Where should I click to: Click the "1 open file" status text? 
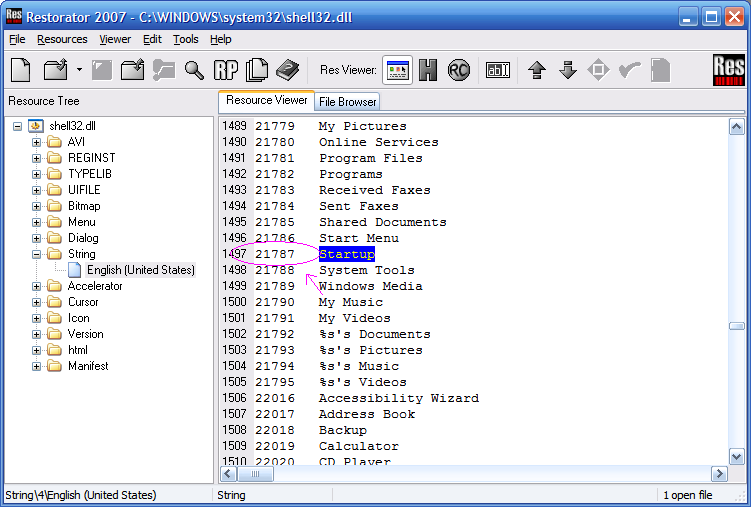coord(687,495)
